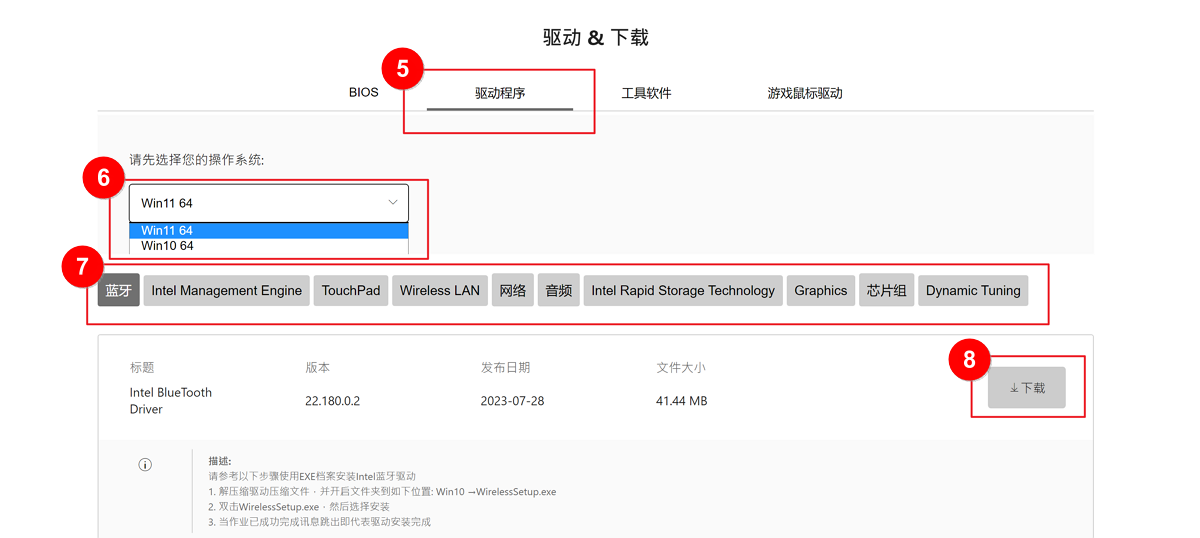Viewport: 1200px width, 538px height.
Task: Choose Win10 64 from the OS list
Action: point(268,246)
